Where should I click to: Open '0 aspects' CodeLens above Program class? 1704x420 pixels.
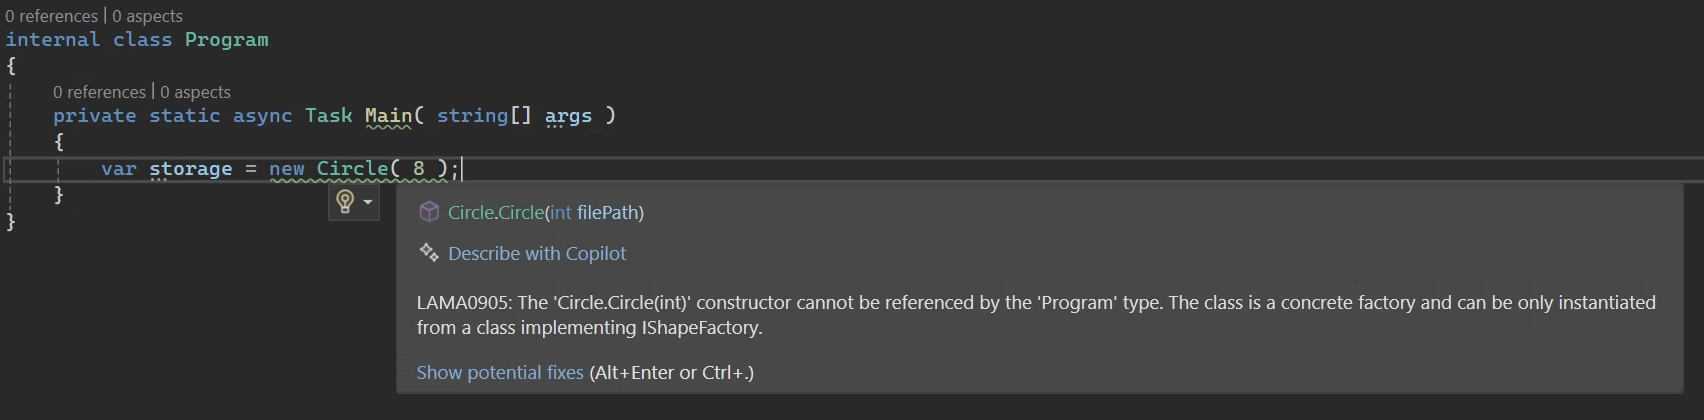coord(147,16)
